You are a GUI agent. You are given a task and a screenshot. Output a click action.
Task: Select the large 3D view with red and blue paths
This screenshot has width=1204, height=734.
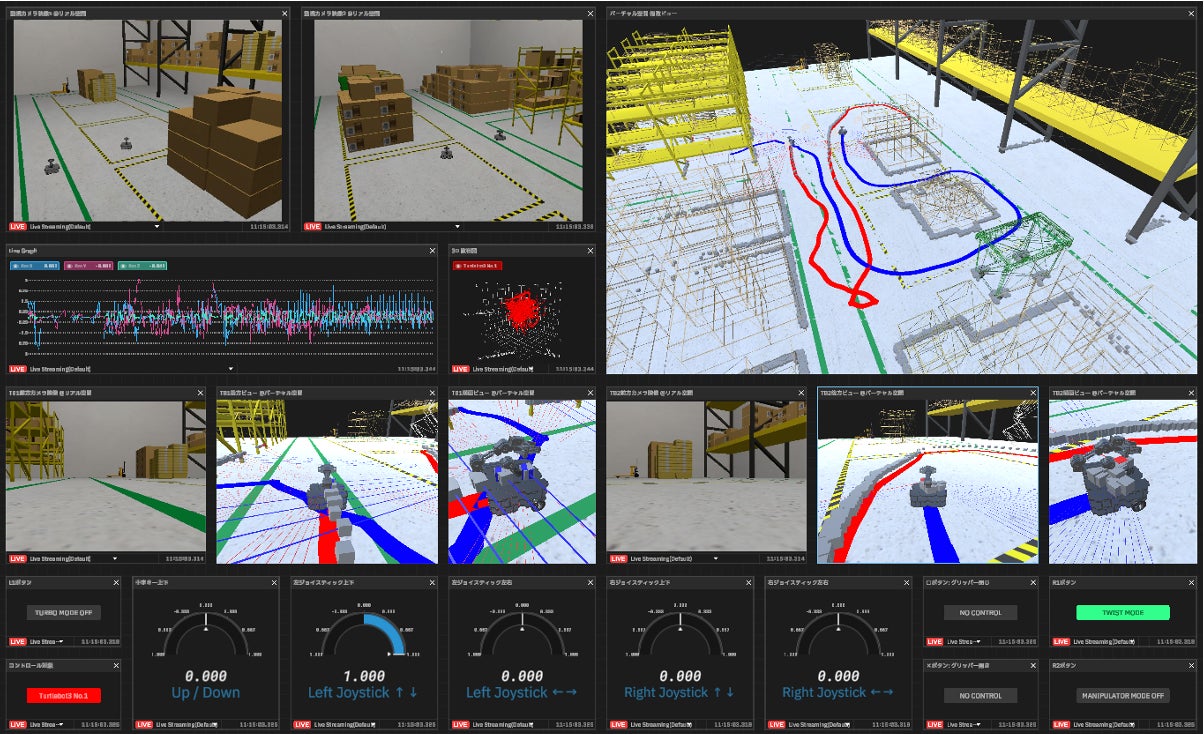[x=900, y=200]
